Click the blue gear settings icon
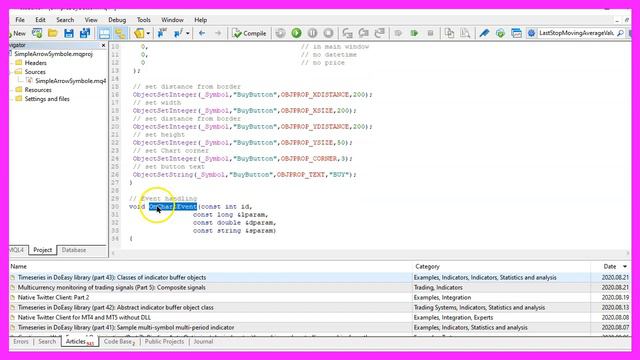The image size is (640, 360). 531,33
